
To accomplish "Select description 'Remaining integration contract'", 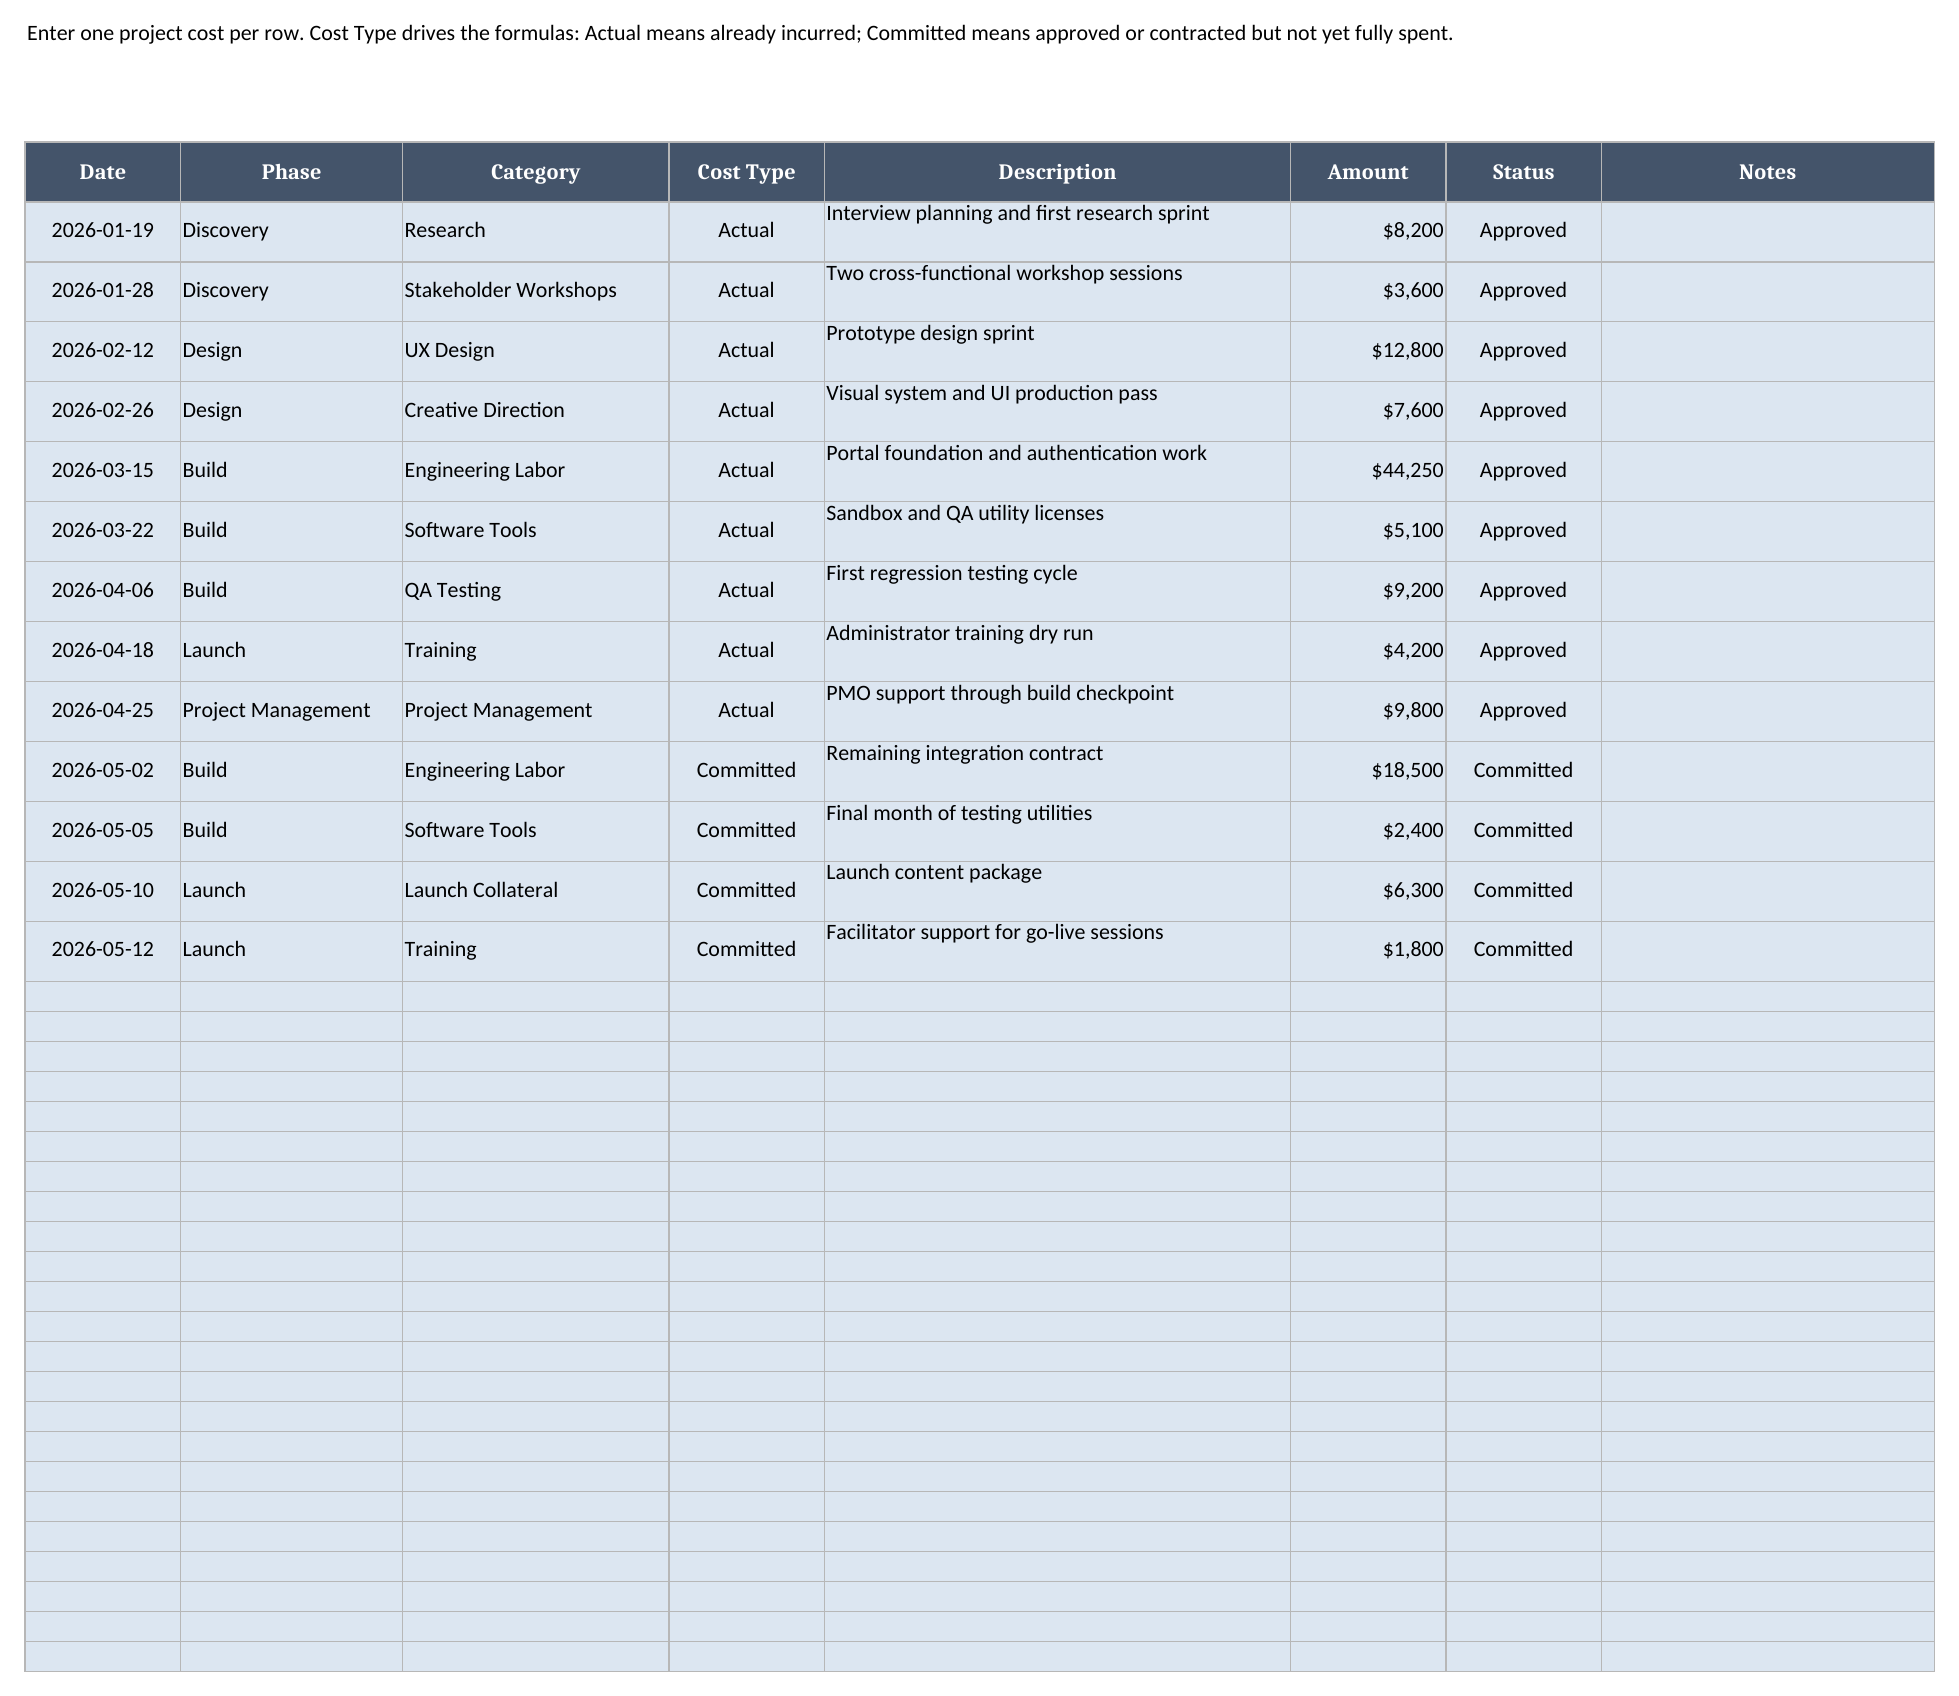I will click(x=1057, y=771).
